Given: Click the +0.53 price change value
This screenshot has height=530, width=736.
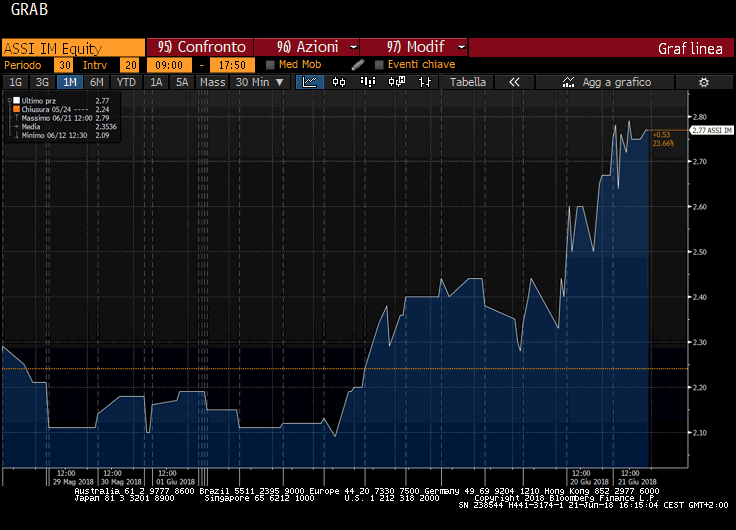Looking at the screenshot, I should coord(661,135).
